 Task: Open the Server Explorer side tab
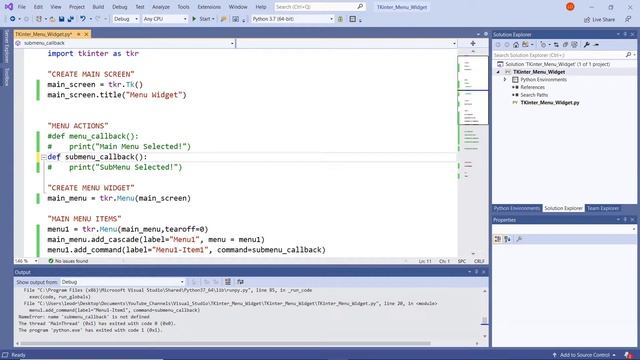click(x=6, y=47)
